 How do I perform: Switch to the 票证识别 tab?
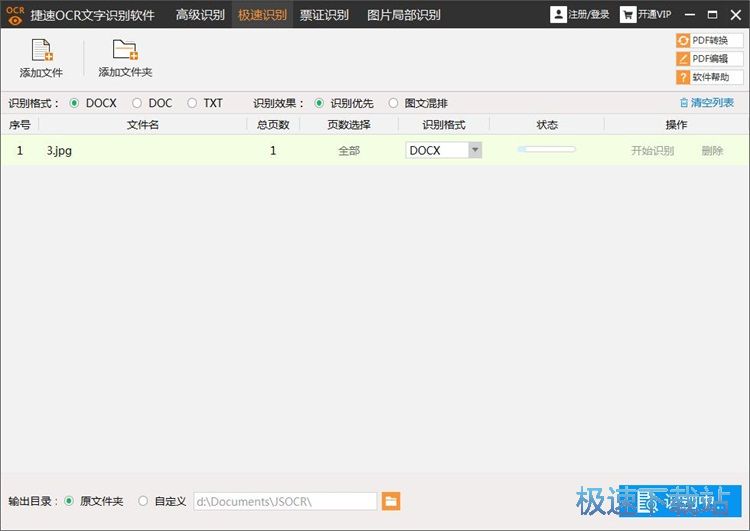click(324, 15)
